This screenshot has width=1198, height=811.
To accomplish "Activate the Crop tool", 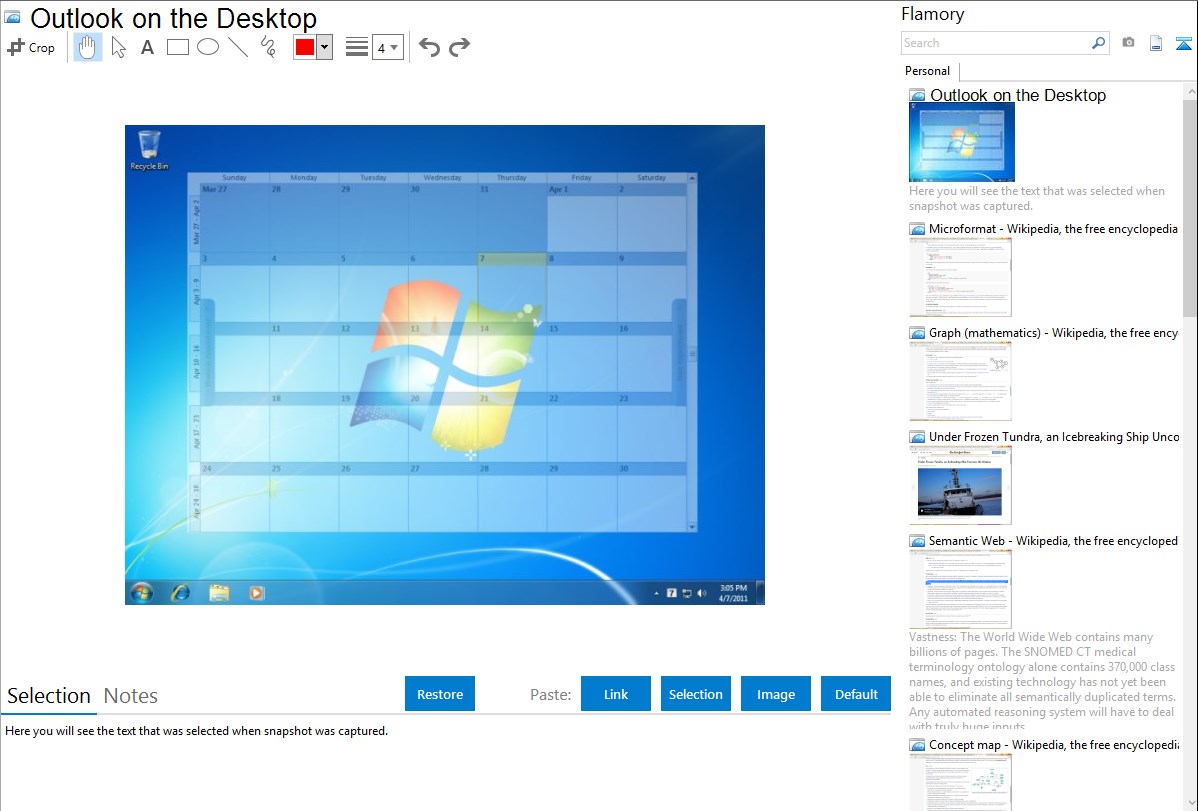I will point(31,47).
